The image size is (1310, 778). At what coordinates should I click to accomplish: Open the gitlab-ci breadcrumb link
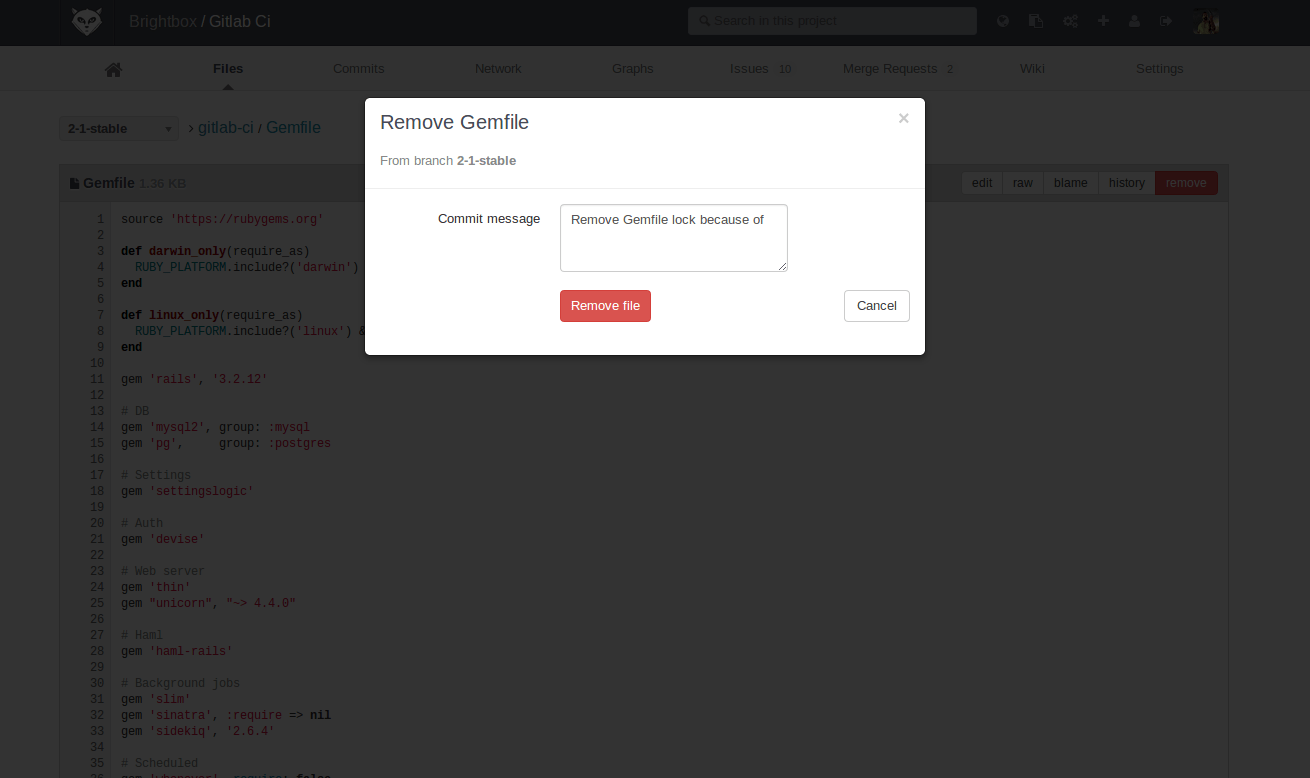(225, 128)
